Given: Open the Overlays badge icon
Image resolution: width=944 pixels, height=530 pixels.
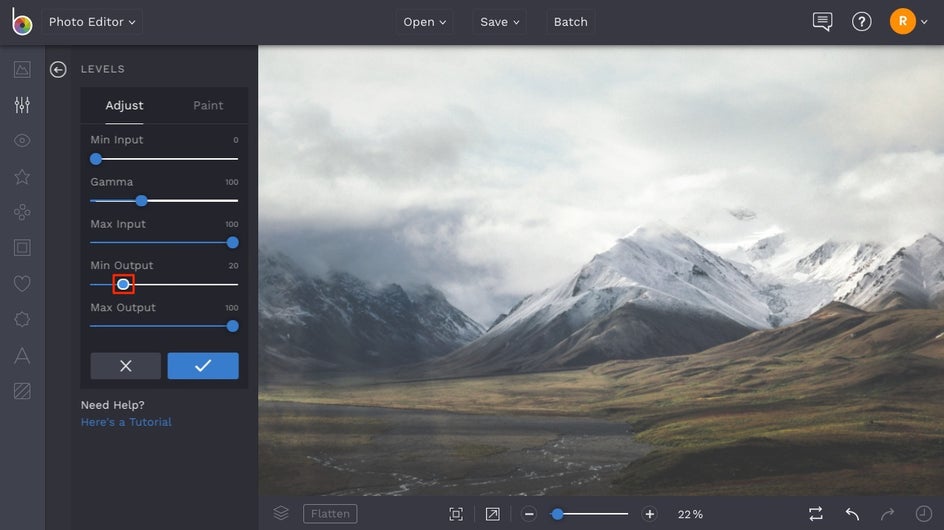Looking at the screenshot, I should click(x=22, y=319).
